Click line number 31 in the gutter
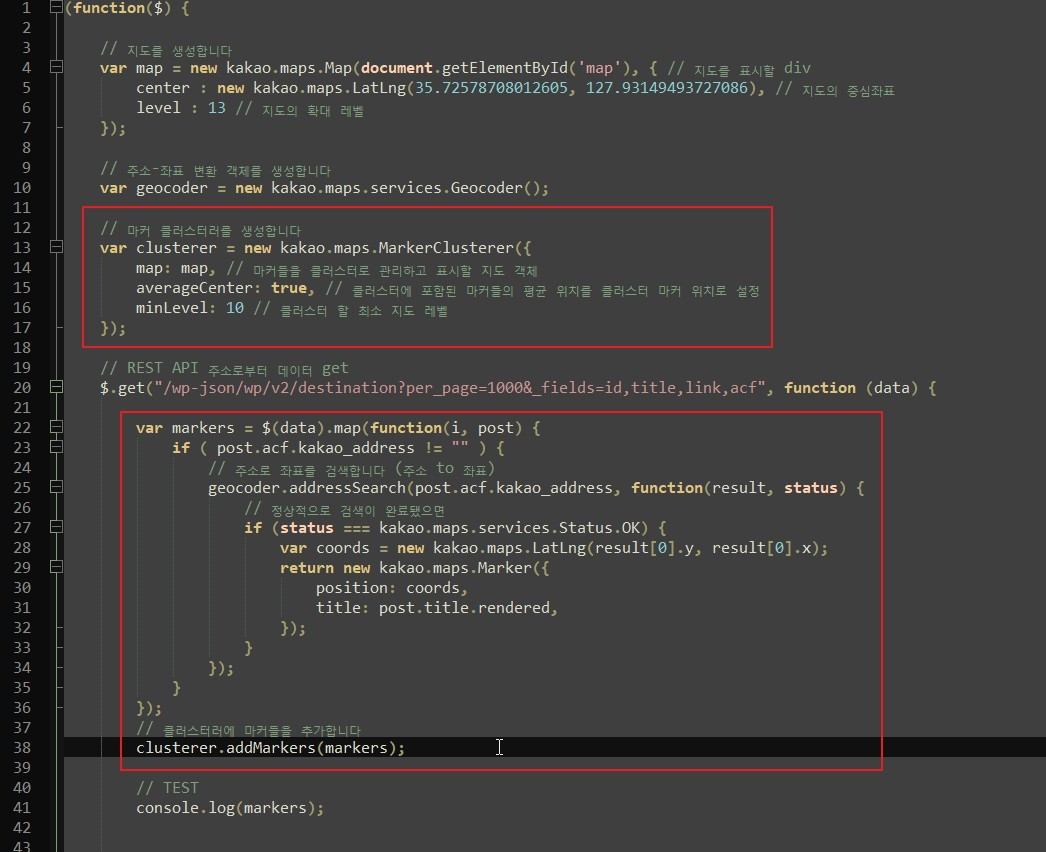 coord(22,608)
